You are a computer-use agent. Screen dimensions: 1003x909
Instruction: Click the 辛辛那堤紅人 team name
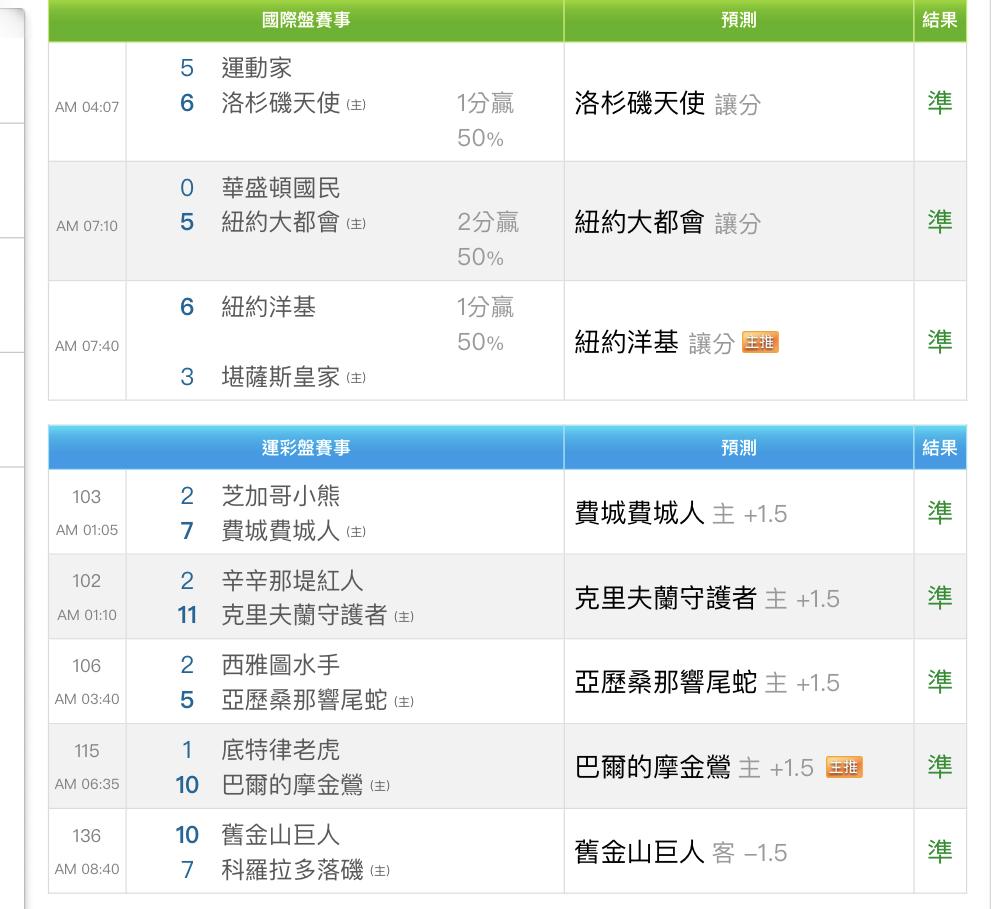click(x=292, y=581)
